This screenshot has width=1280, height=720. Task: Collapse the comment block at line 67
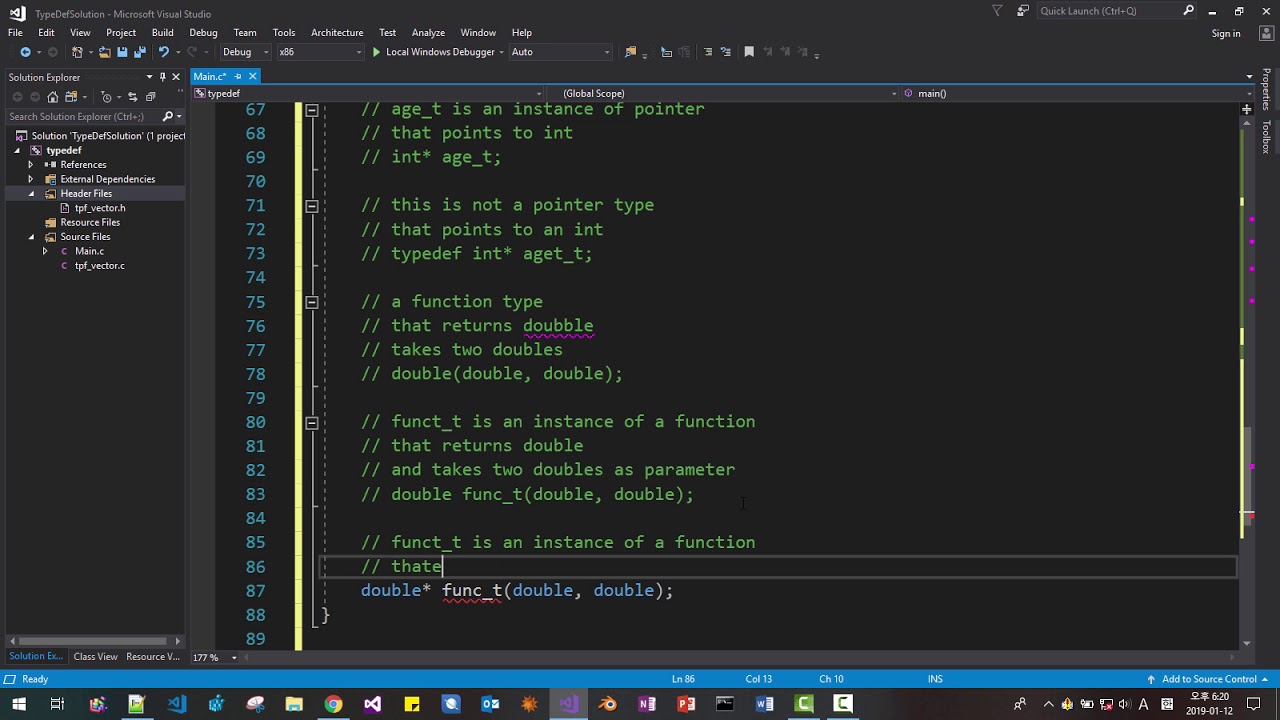[x=311, y=110]
